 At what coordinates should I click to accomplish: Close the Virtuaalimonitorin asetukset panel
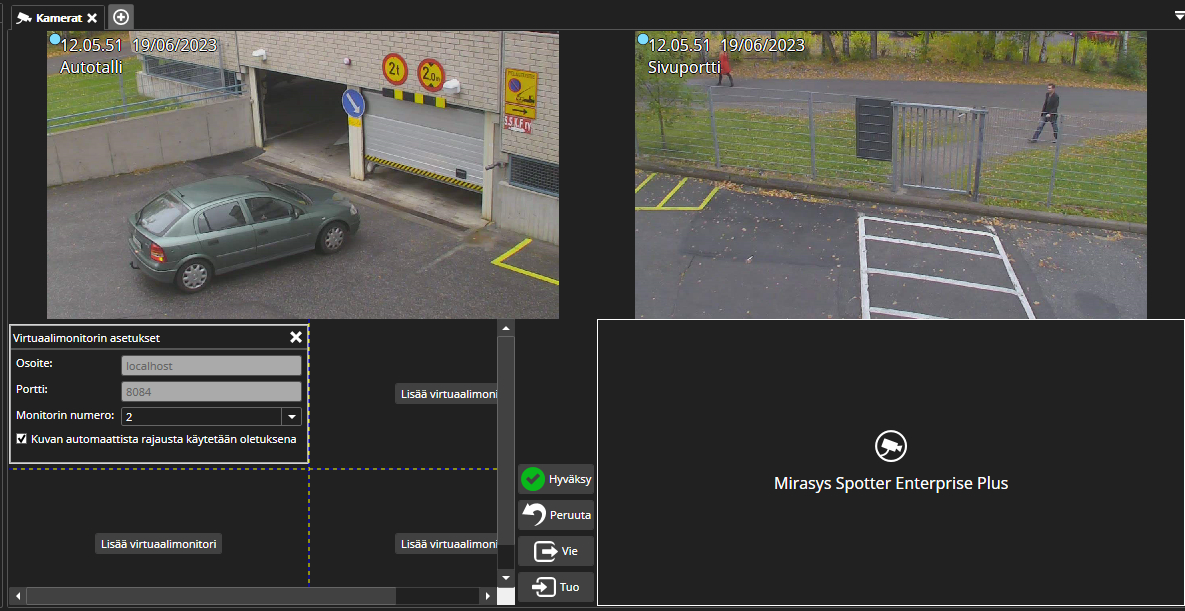point(296,337)
